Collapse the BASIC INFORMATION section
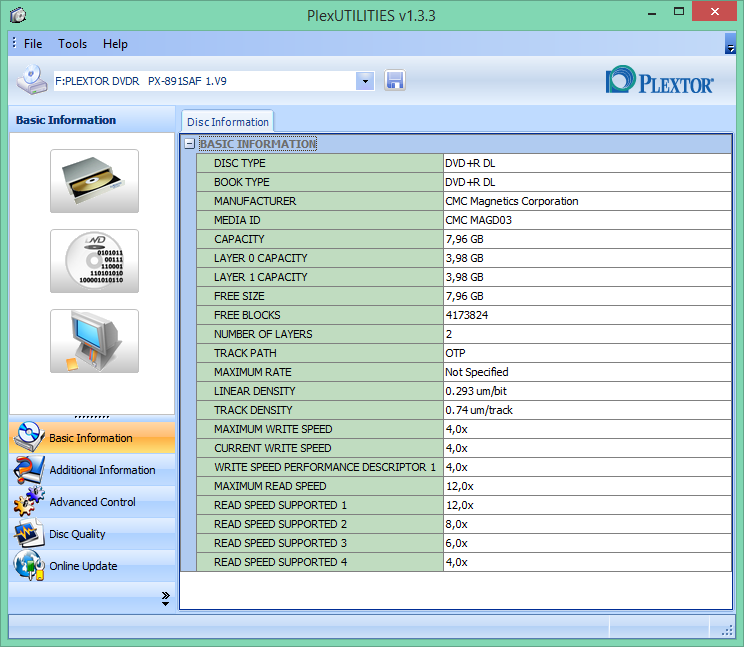 189,144
